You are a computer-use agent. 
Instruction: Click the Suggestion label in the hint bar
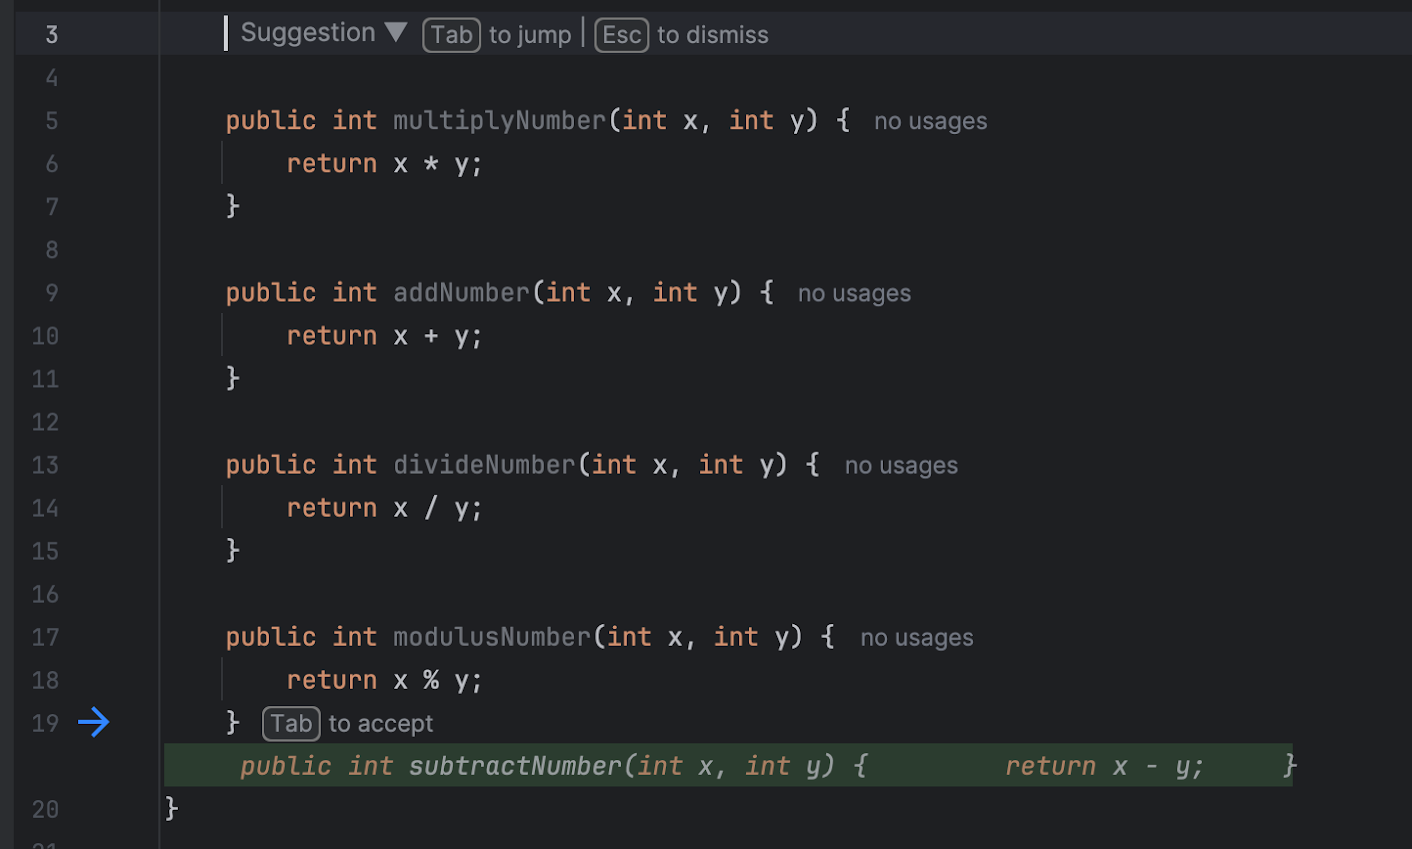[307, 32]
